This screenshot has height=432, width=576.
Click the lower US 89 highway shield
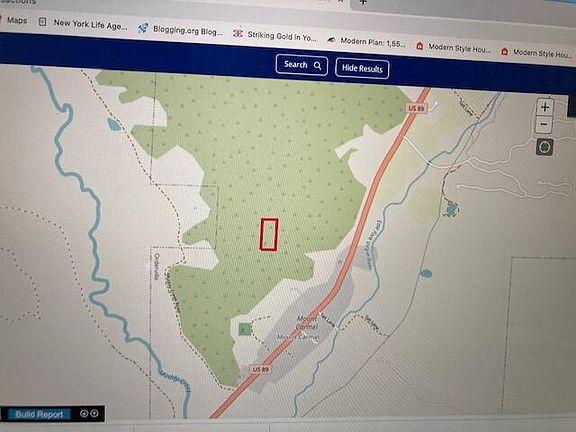[261, 369]
